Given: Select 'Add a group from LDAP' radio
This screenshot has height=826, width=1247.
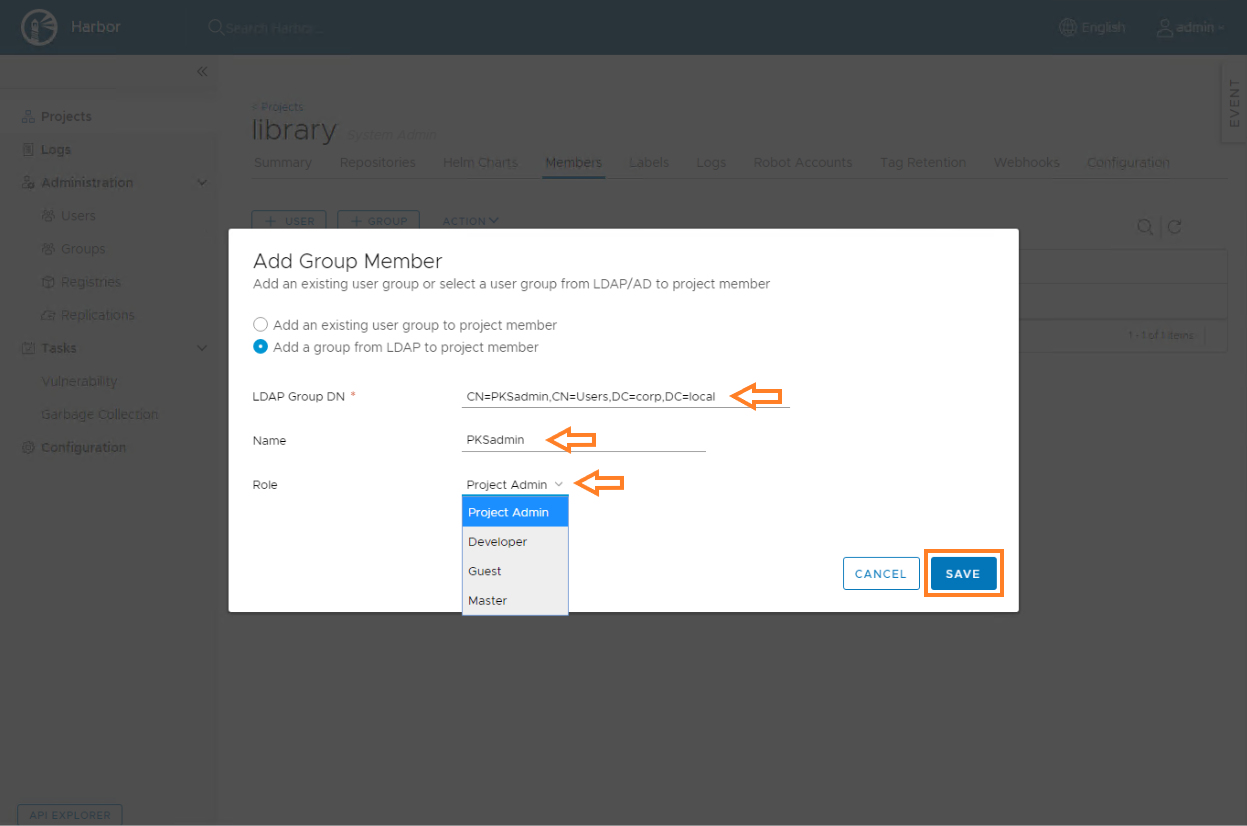Looking at the screenshot, I should pos(261,347).
